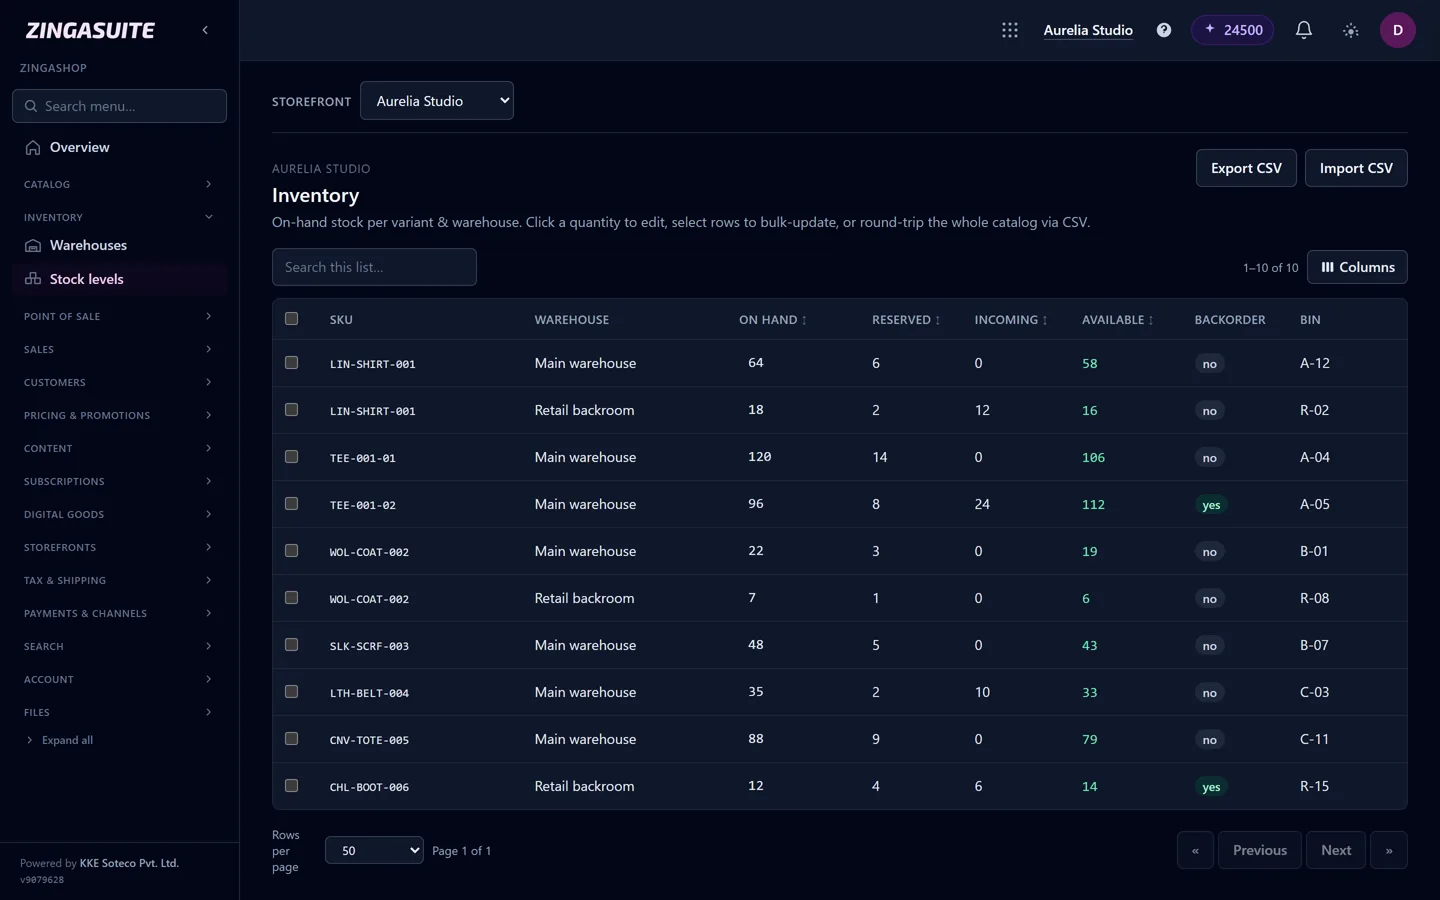Expand the Pricing & Promotions section
The height and width of the screenshot is (900, 1440).
[119, 415]
